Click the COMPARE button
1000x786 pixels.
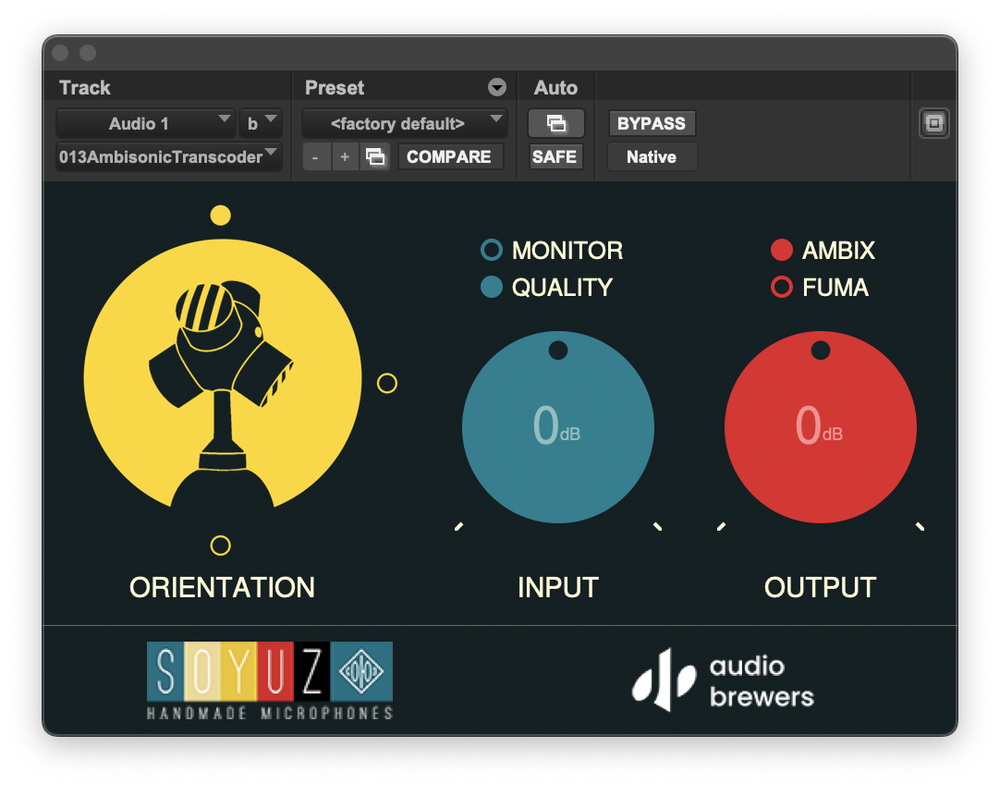click(x=450, y=157)
